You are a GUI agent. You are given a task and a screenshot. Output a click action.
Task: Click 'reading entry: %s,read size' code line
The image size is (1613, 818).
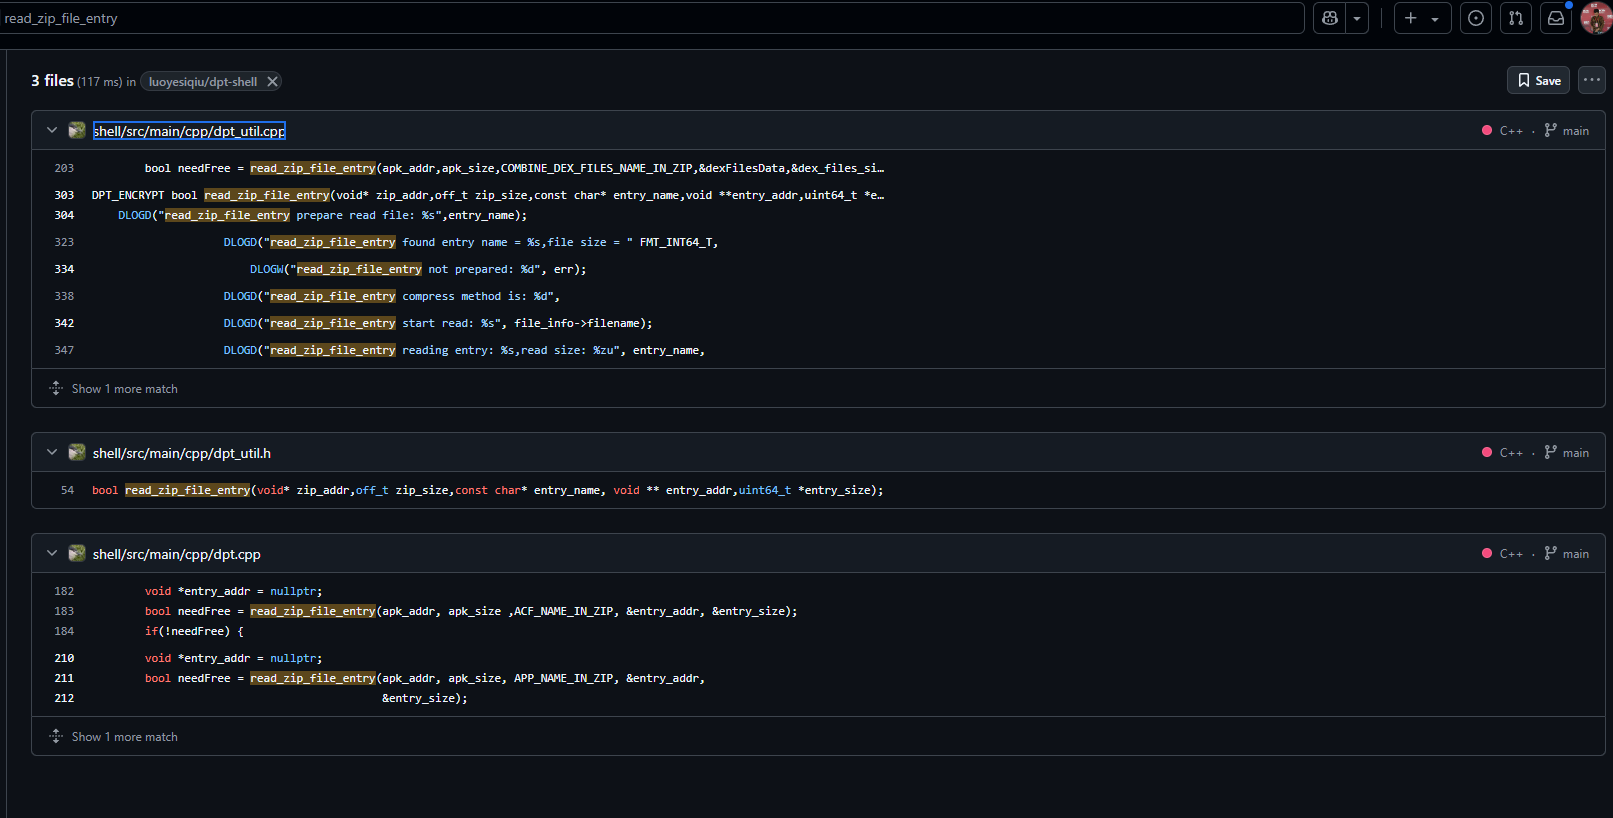pyautogui.click(x=464, y=350)
